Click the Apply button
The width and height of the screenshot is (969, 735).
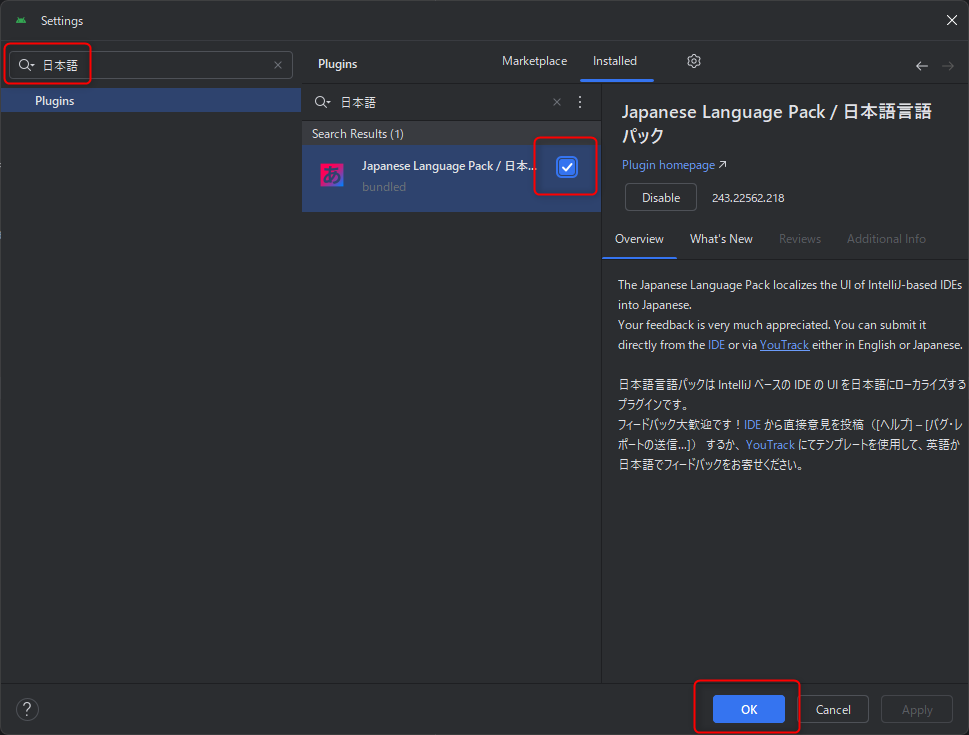point(916,709)
